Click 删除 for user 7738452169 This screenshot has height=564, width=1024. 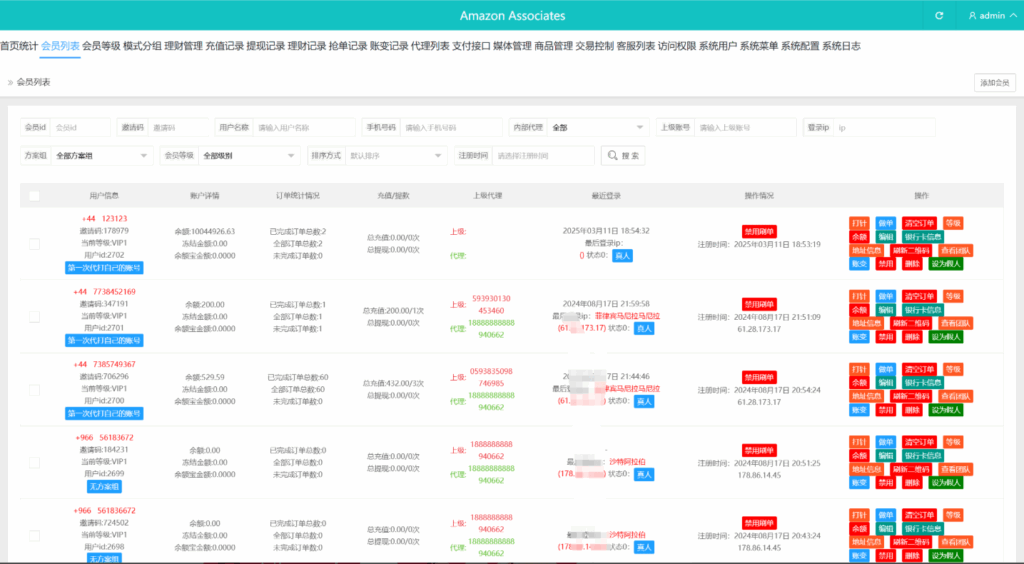(912, 337)
